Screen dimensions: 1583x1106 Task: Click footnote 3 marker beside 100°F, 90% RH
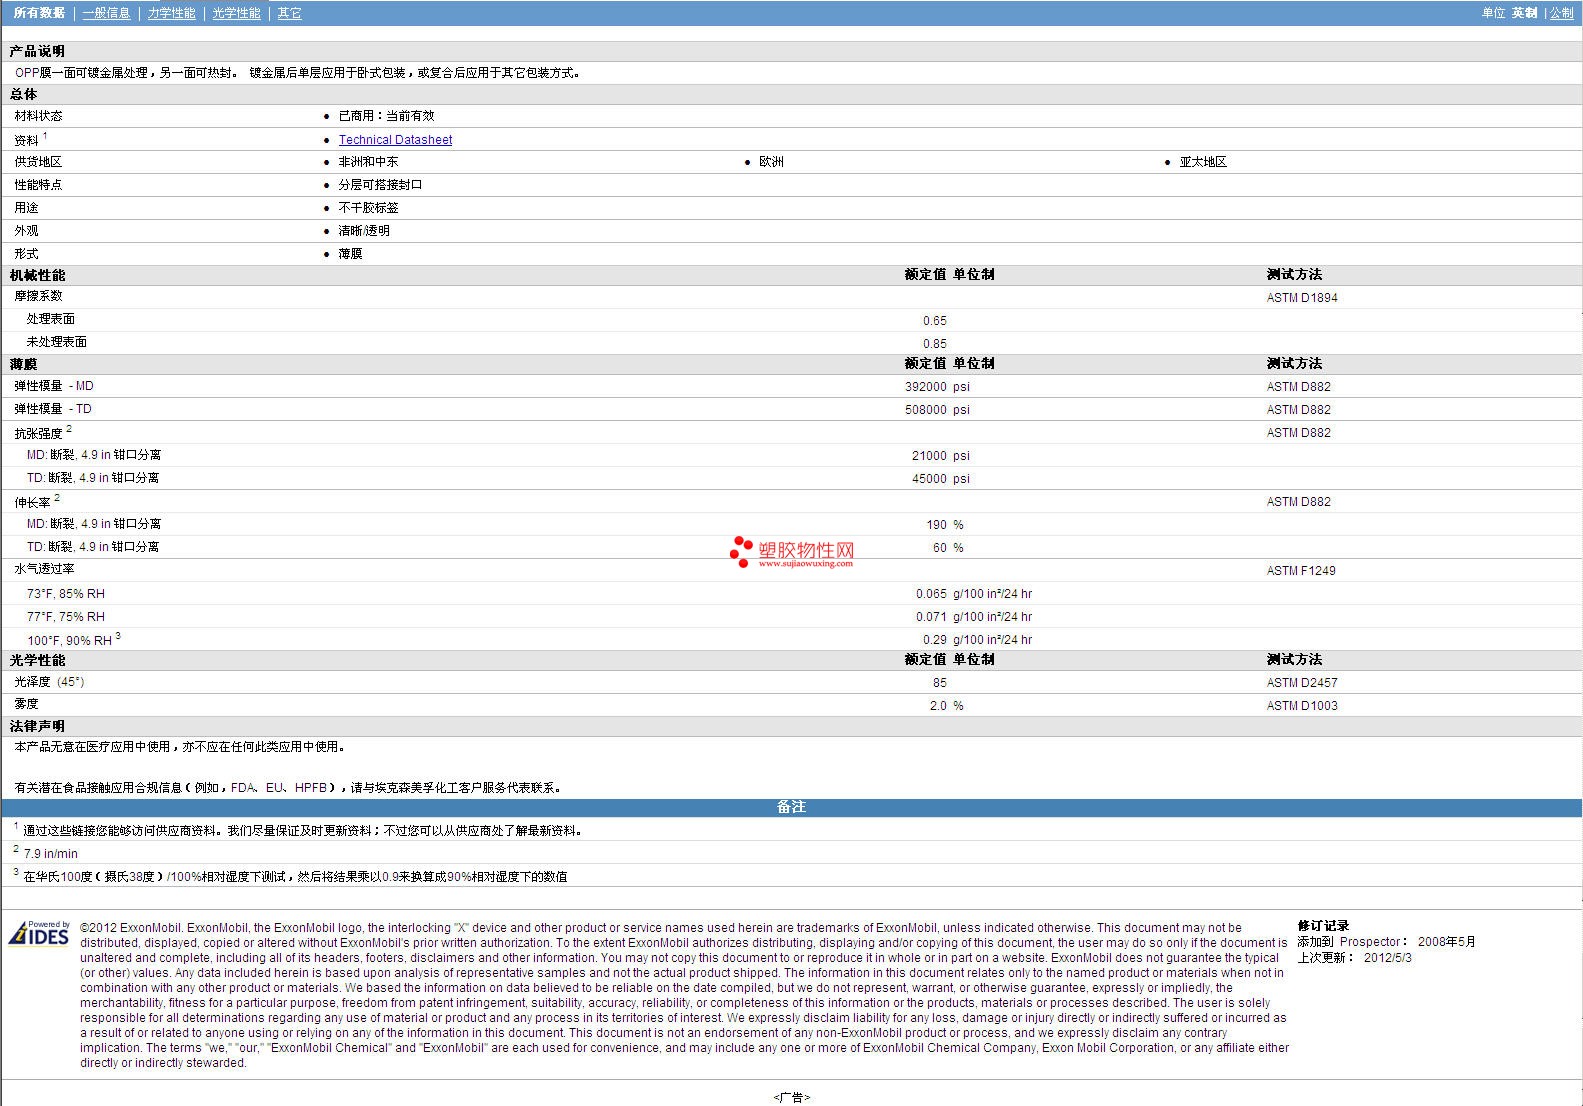coord(118,636)
